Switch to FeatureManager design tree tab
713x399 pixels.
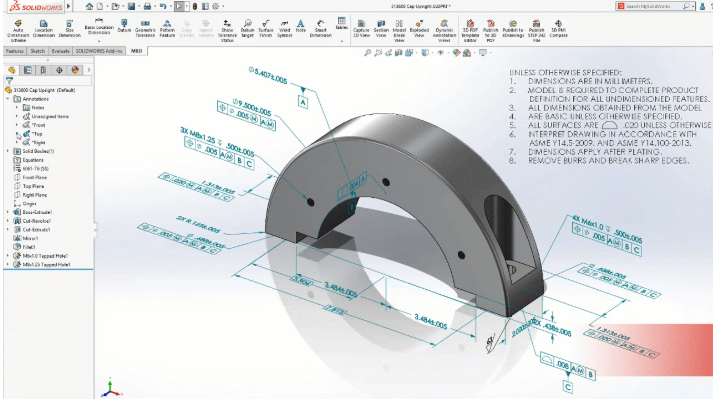click(x=12, y=70)
